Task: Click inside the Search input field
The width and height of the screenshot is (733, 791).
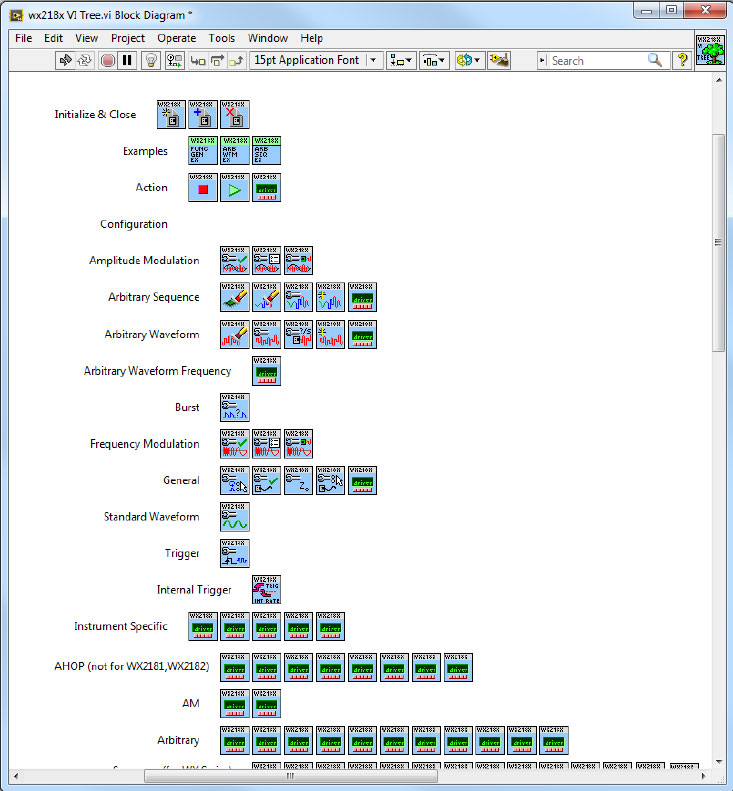Action: [x=596, y=60]
